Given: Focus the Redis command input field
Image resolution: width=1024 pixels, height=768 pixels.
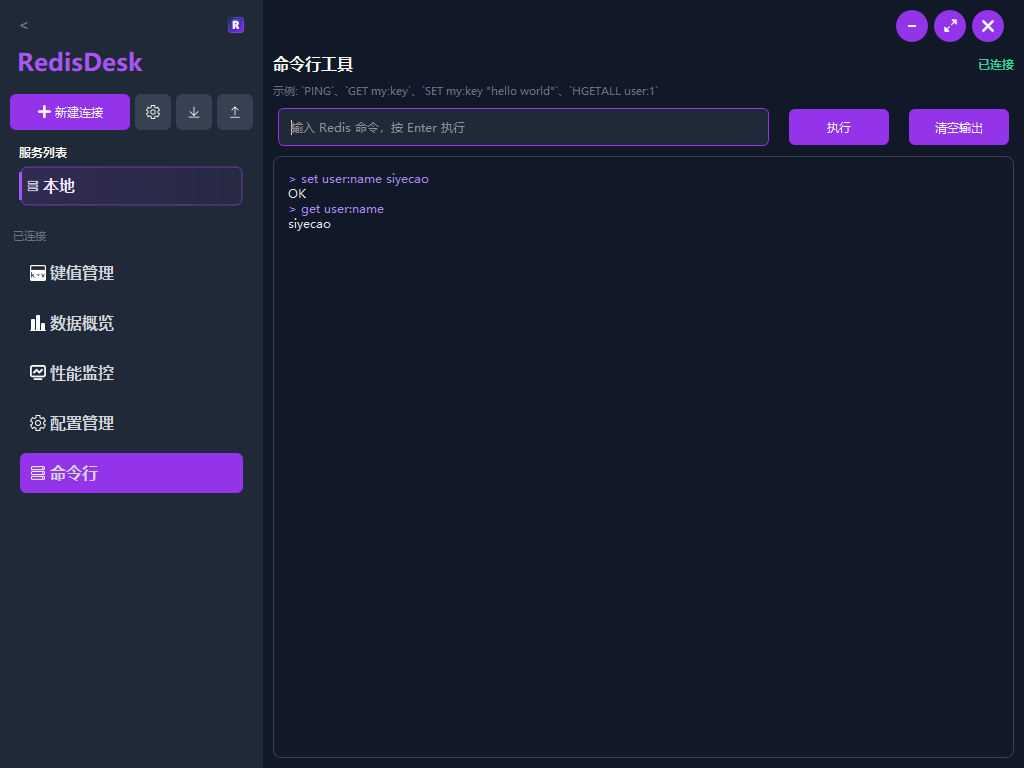Looking at the screenshot, I should [523, 127].
